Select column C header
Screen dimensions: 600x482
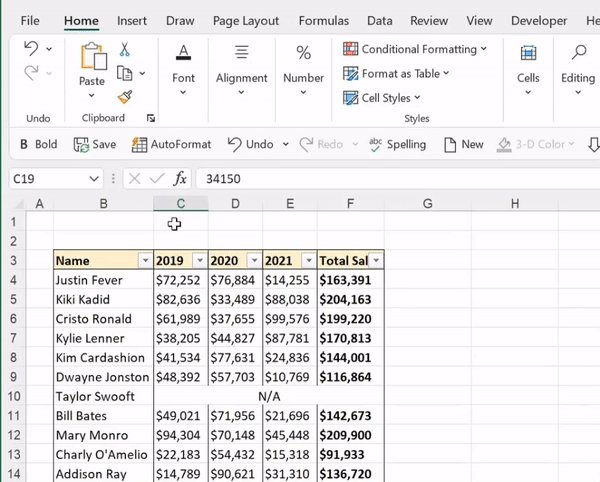tap(181, 204)
